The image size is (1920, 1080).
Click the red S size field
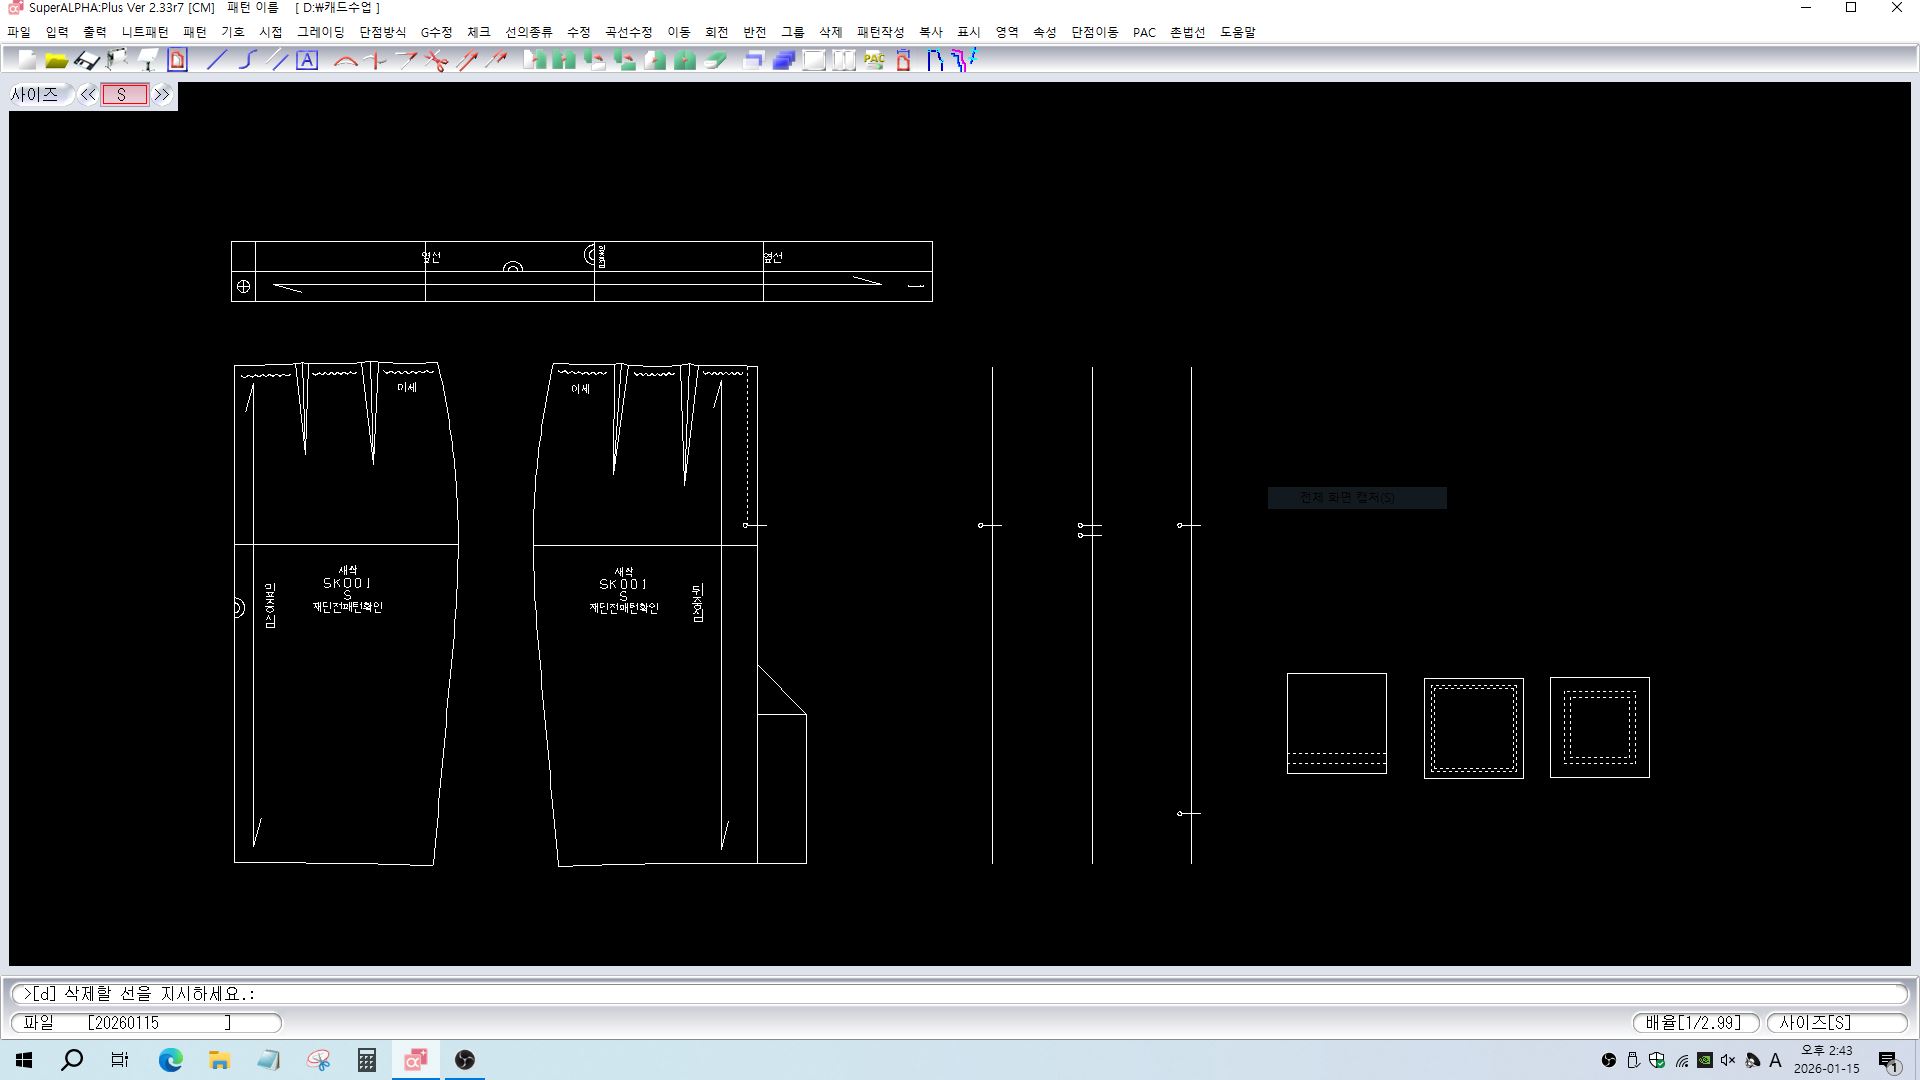124,95
